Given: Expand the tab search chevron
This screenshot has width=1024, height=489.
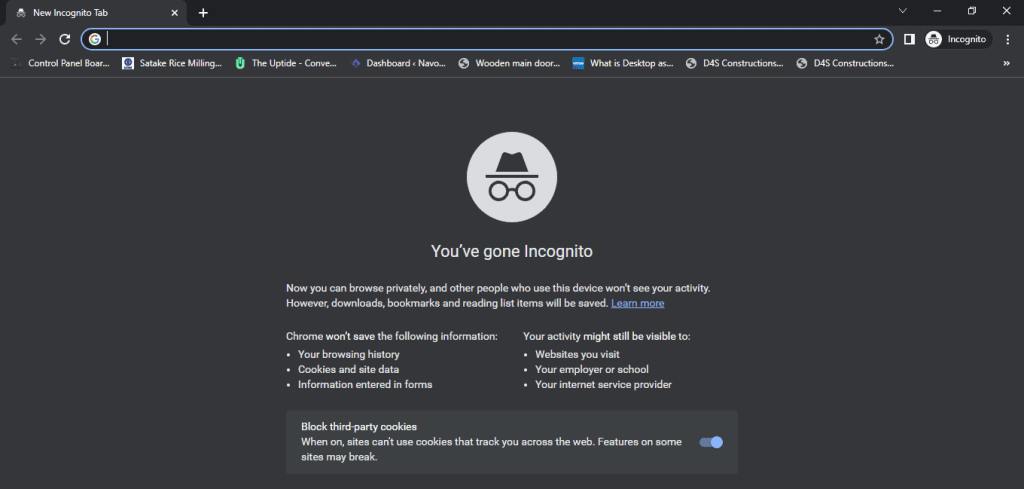Looking at the screenshot, I should 902,11.
